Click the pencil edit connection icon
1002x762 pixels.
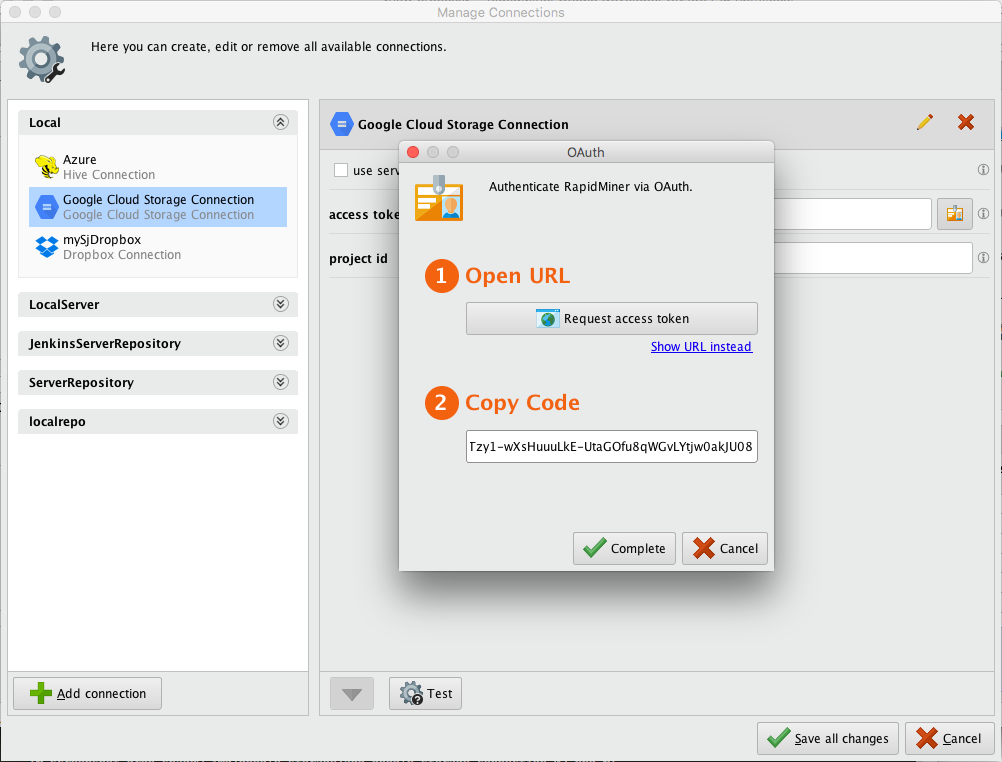tap(925, 122)
